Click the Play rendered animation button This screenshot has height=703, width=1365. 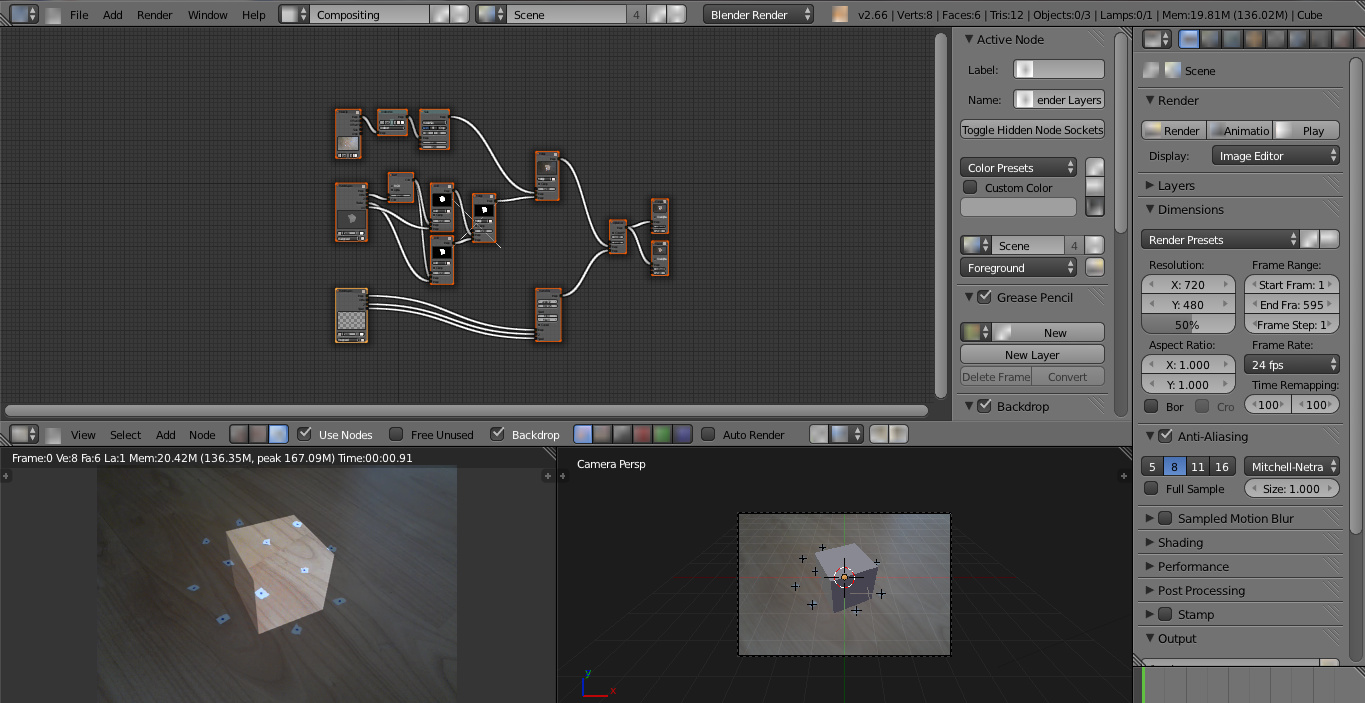1306,131
